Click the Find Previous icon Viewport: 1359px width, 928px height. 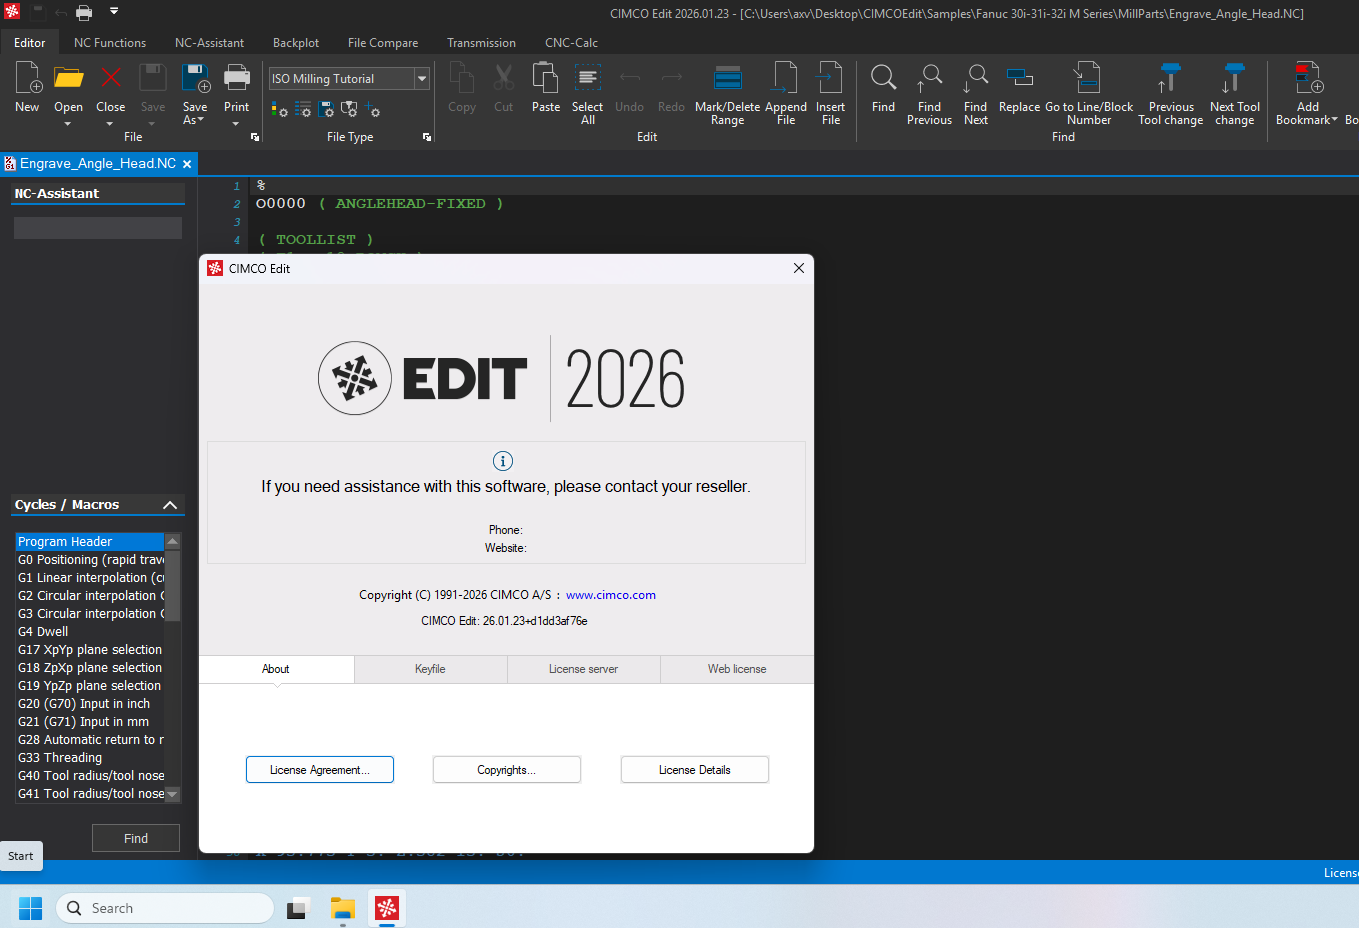click(x=929, y=79)
